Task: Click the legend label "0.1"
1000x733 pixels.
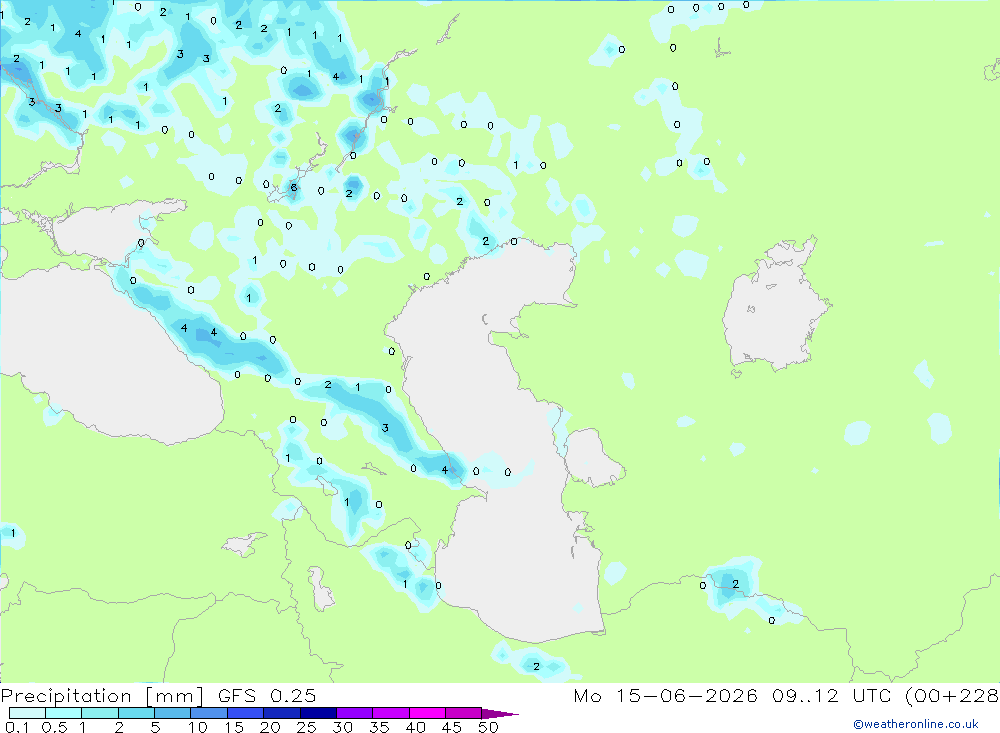Action: 17,727
